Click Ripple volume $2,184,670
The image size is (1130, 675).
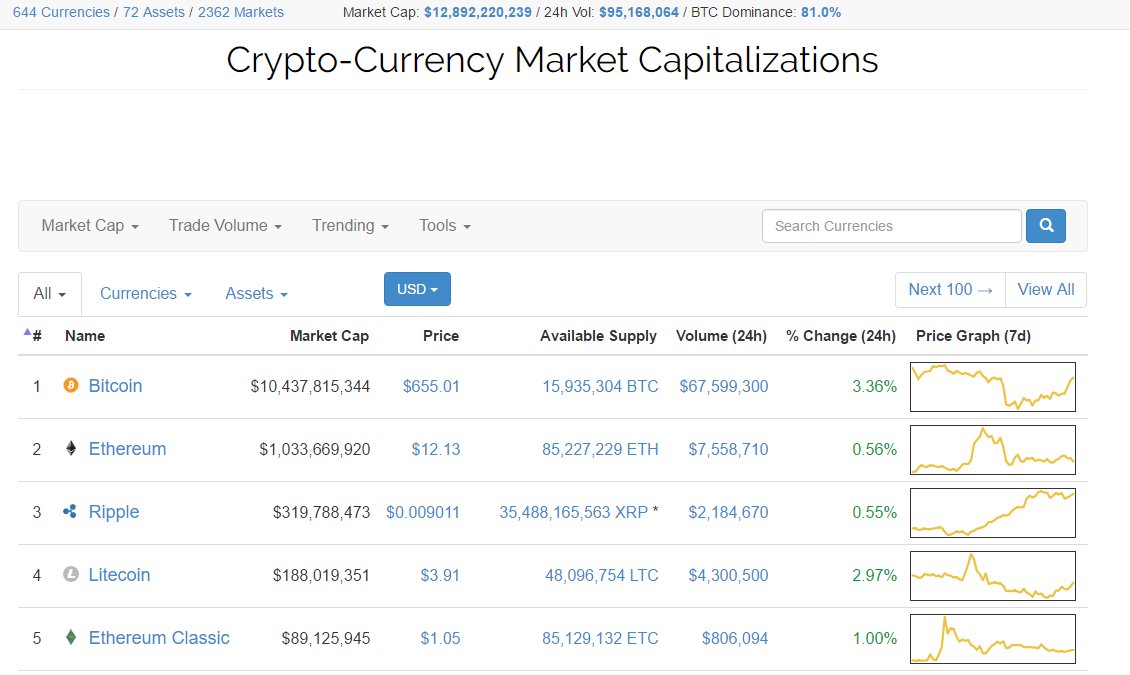click(x=729, y=512)
